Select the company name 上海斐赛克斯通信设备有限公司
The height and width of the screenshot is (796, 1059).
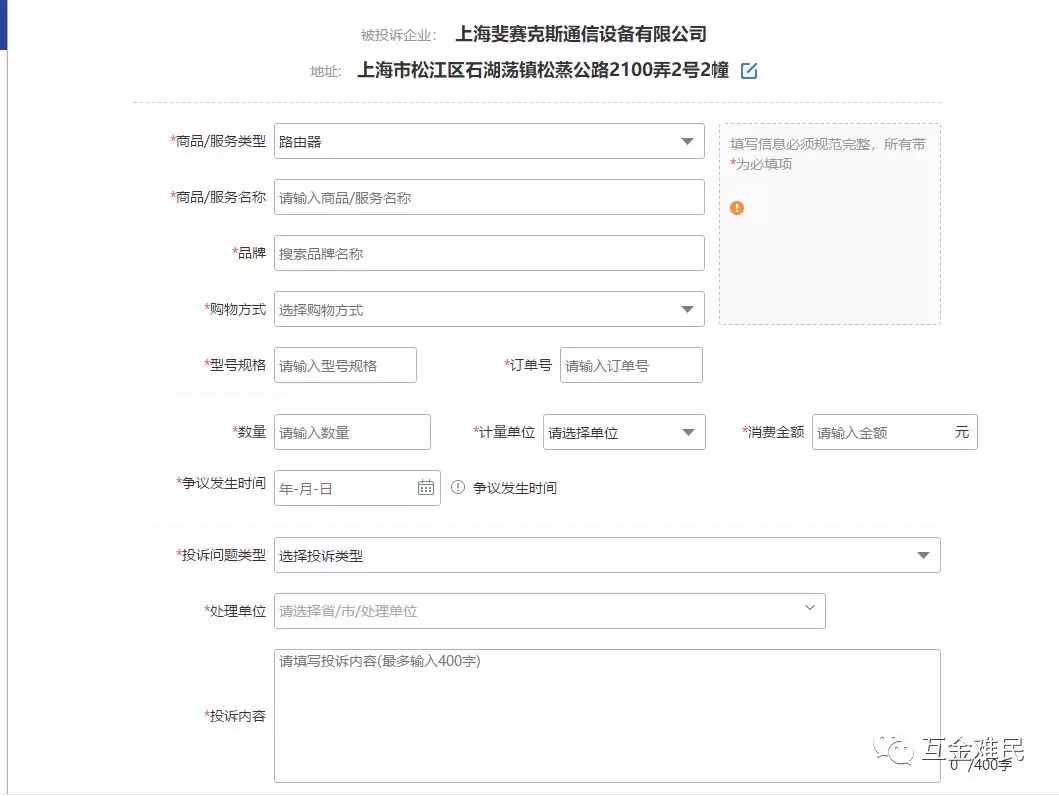click(x=581, y=34)
